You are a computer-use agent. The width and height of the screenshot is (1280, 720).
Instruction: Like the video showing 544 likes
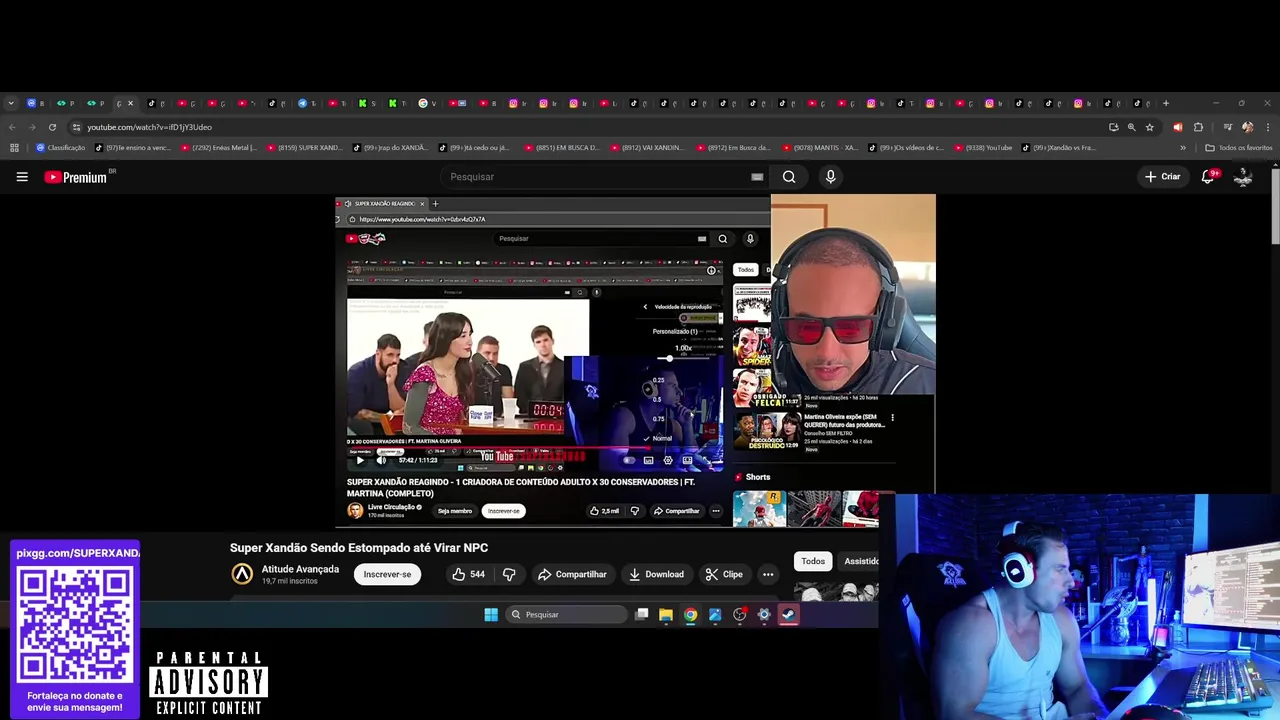468,574
